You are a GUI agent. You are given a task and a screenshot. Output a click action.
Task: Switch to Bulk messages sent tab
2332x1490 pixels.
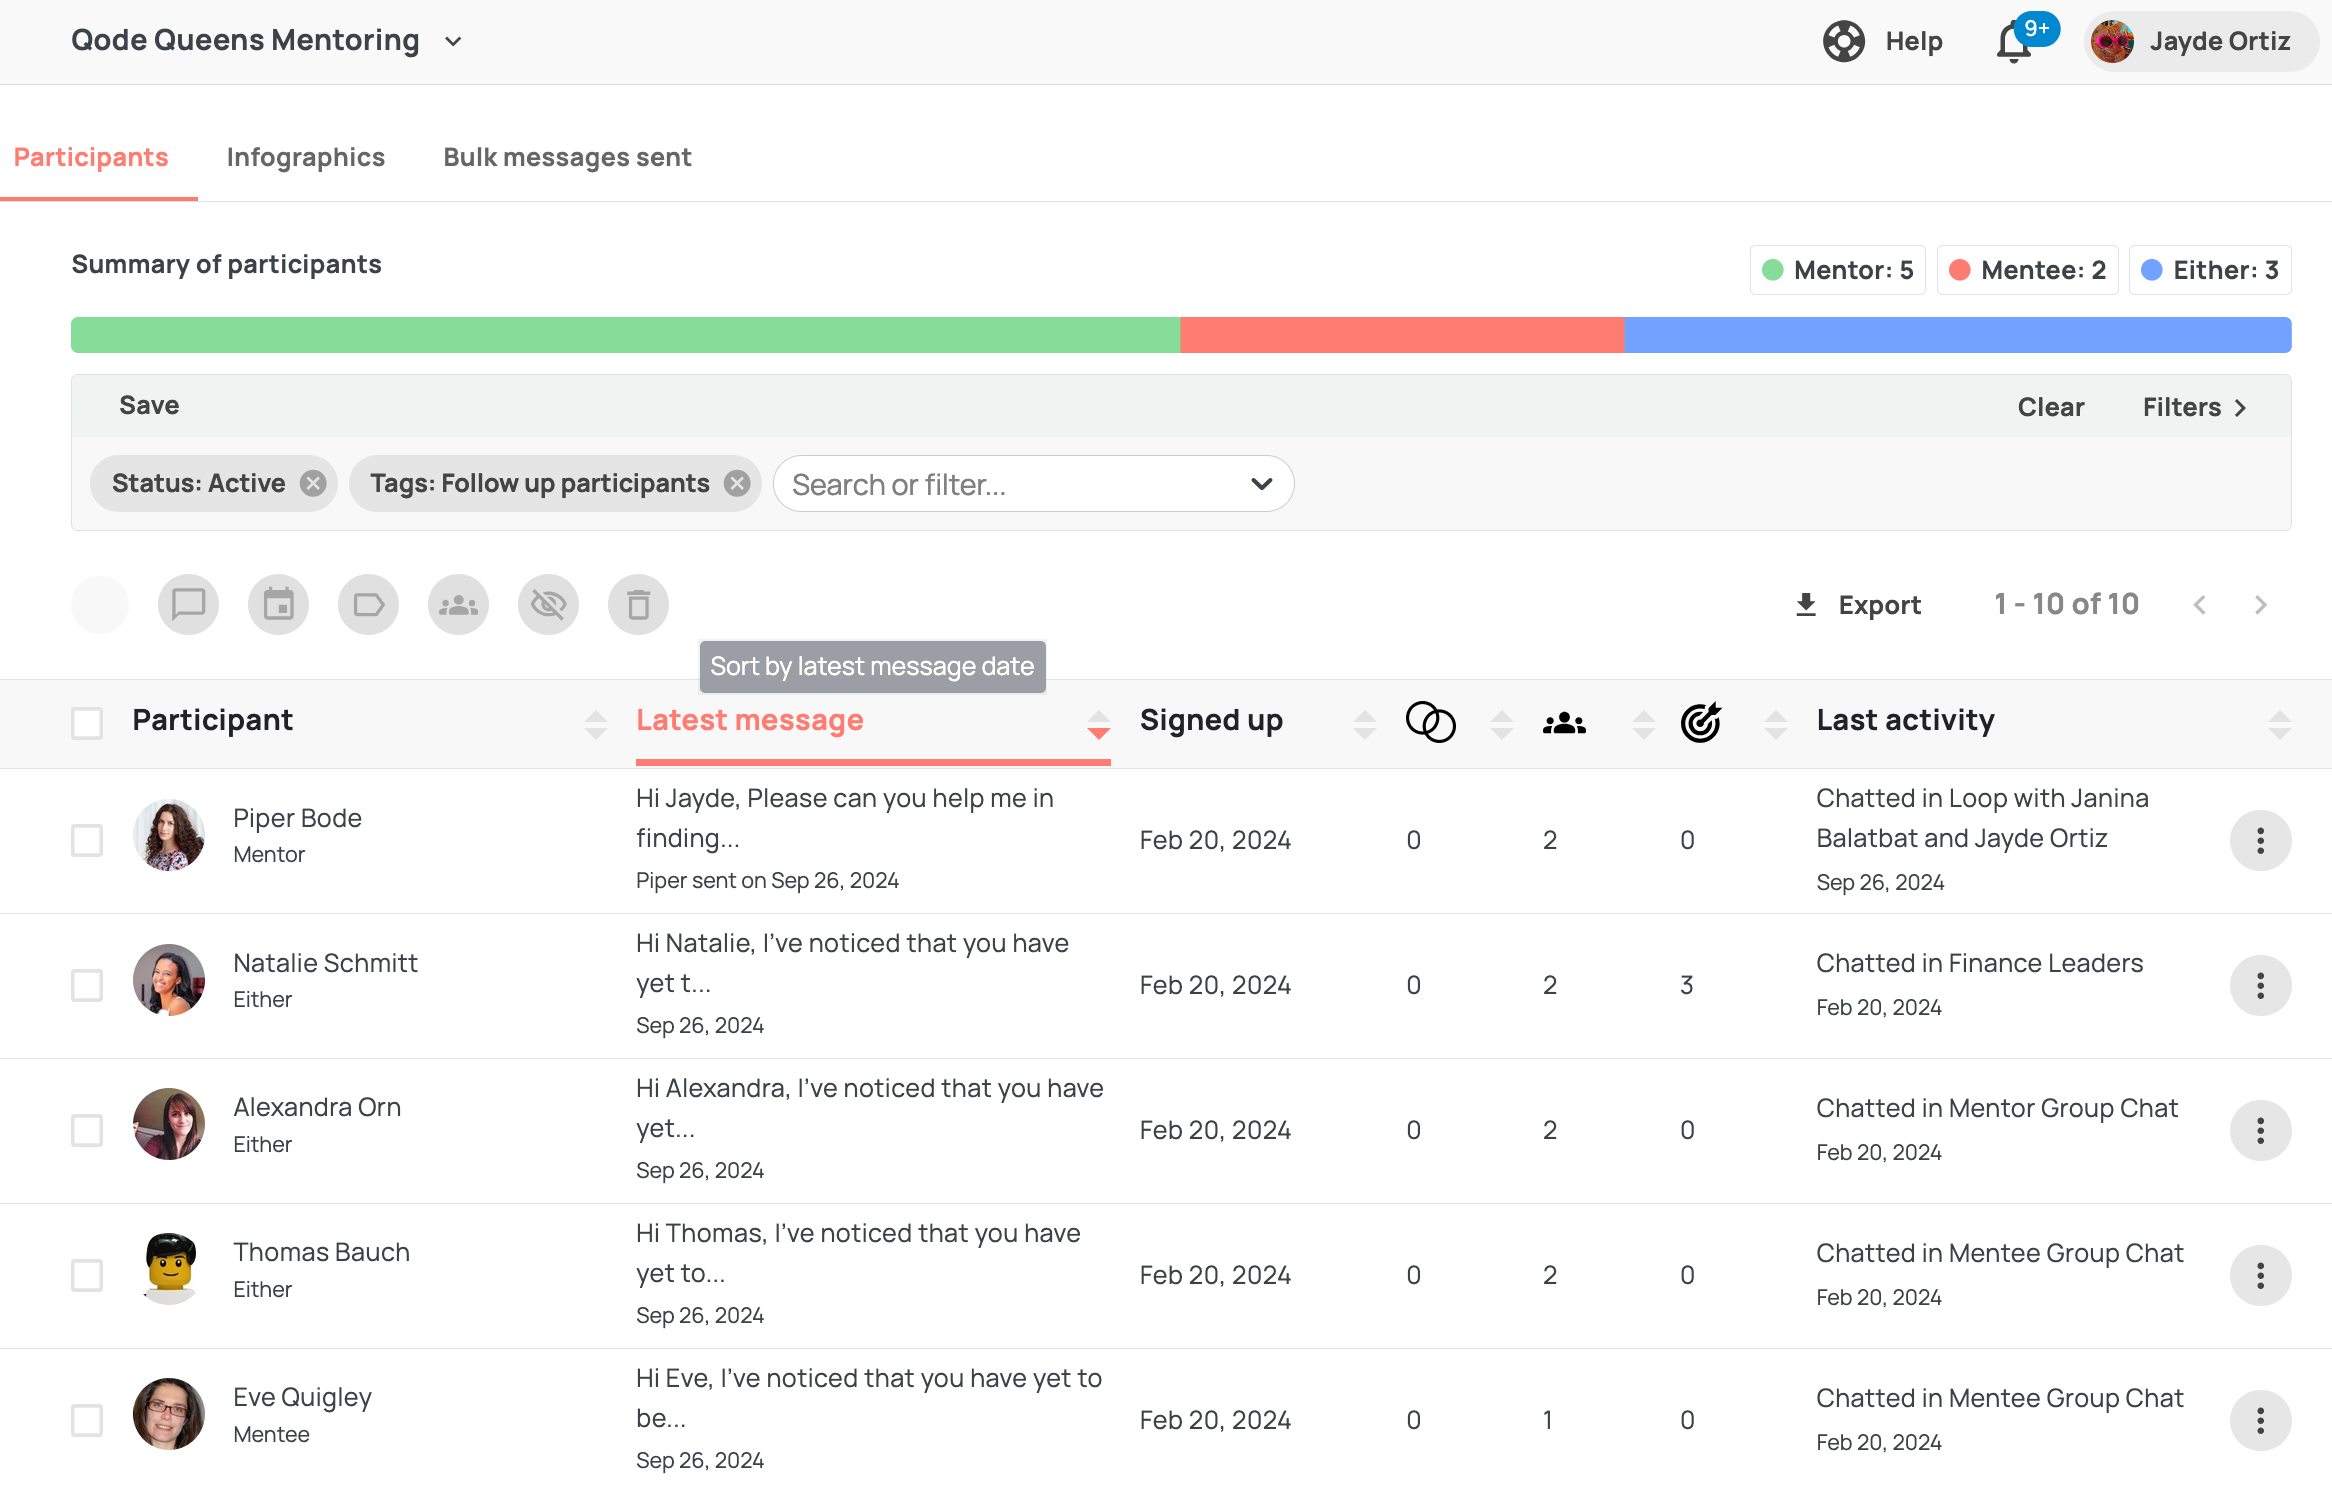point(567,157)
